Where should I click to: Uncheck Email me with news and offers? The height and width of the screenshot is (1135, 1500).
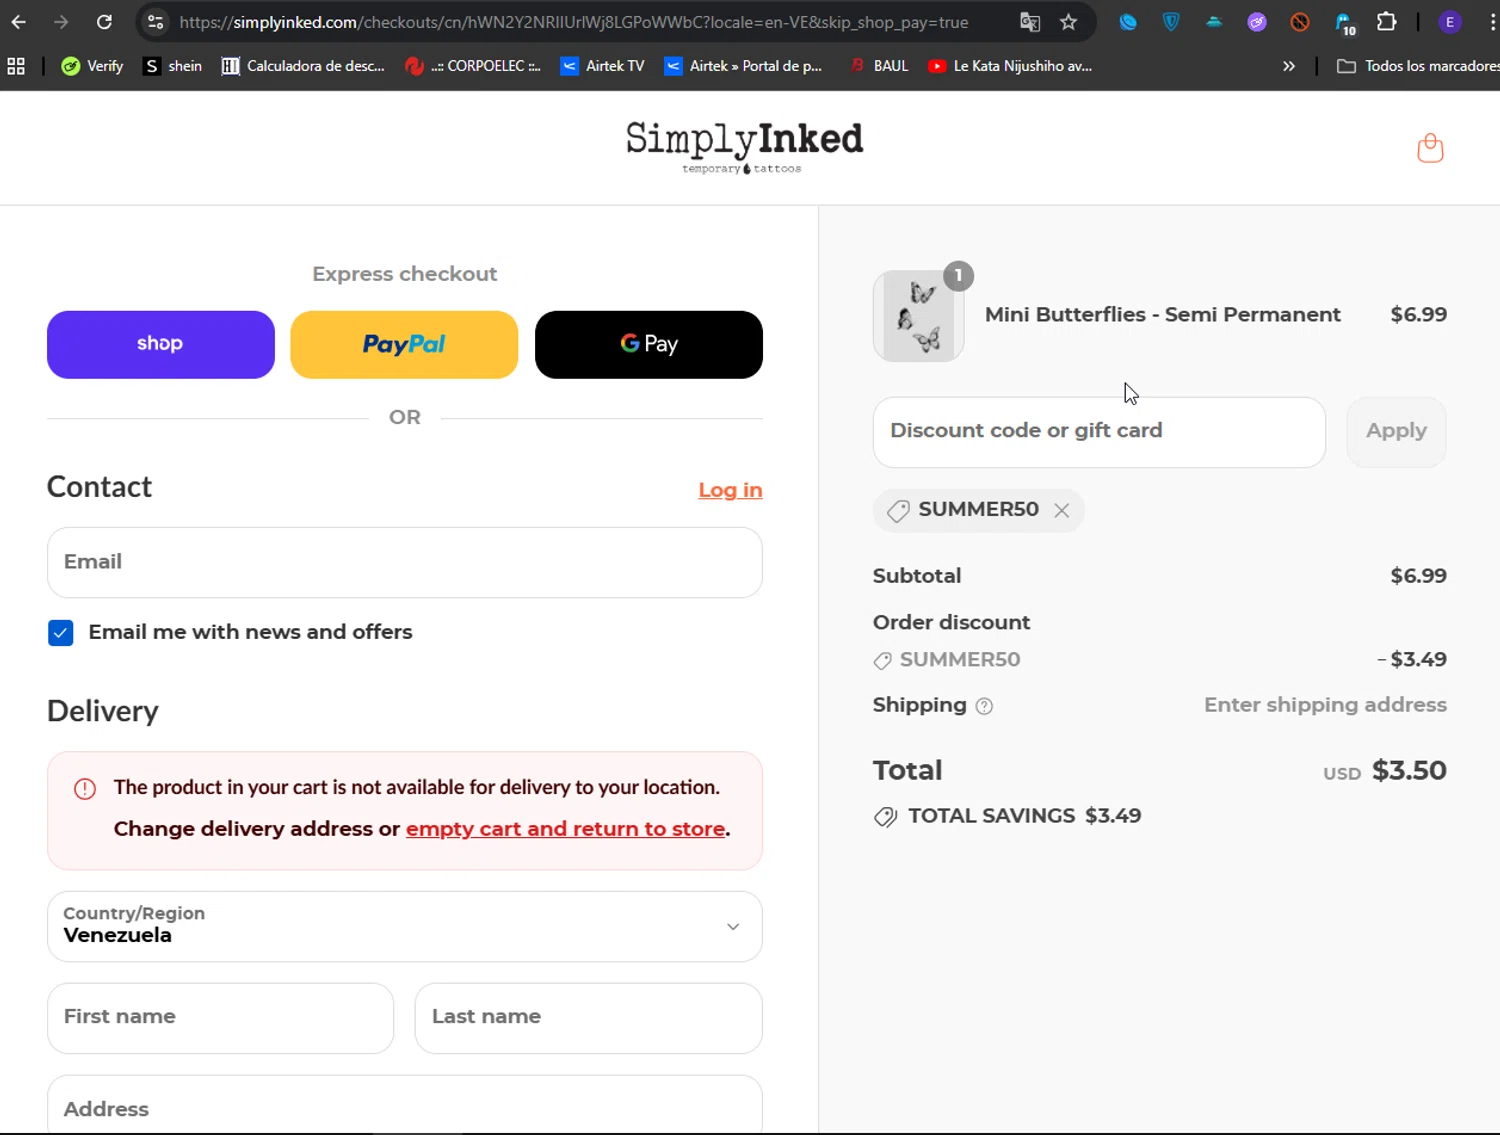61,633
